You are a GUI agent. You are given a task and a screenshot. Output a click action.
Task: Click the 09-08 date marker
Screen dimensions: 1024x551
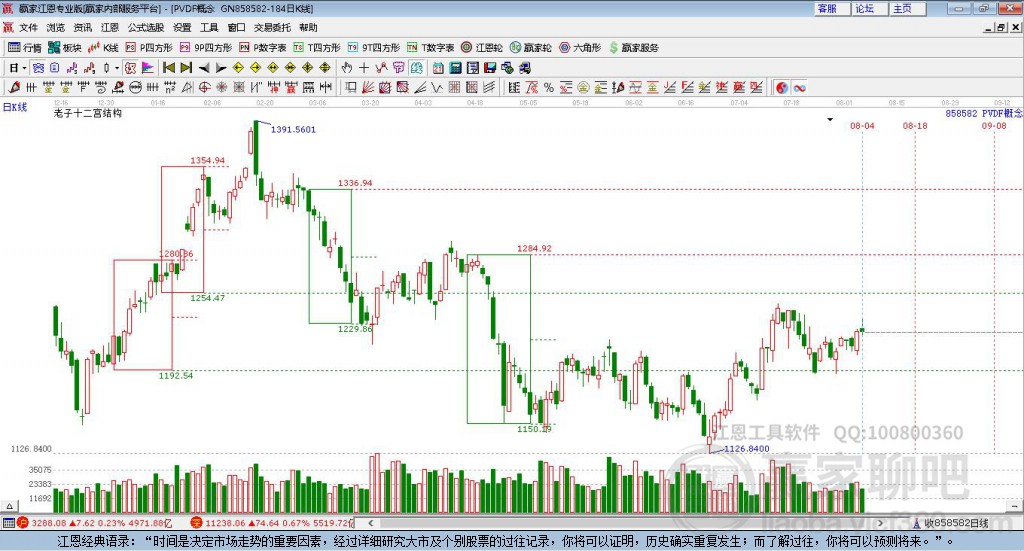(994, 126)
